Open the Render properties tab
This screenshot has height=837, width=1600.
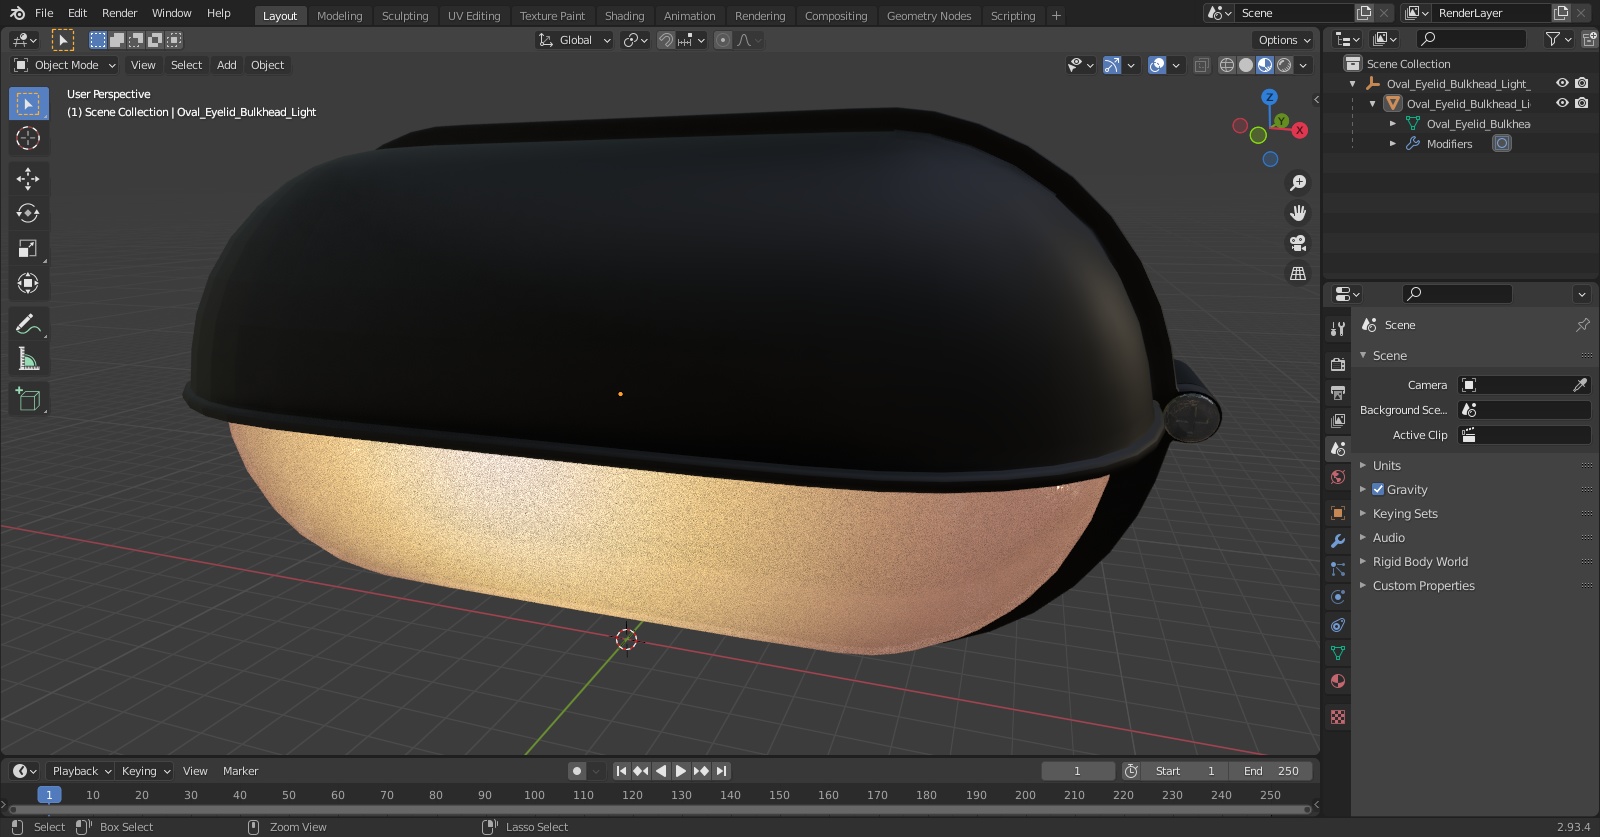tap(1338, 365)
